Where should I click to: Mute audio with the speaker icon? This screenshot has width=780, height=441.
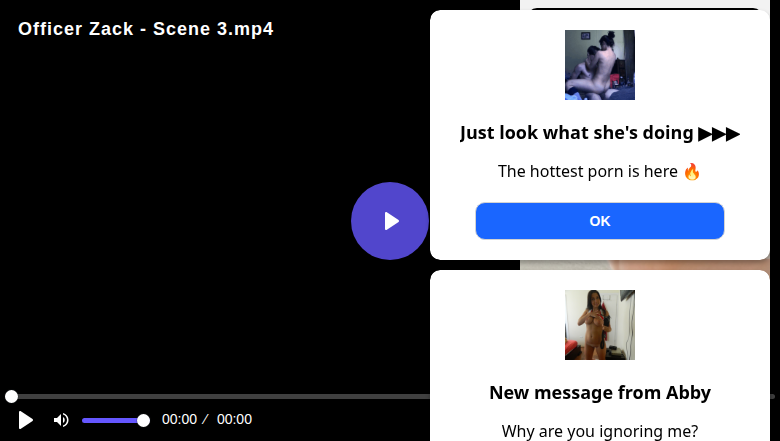click(x=61, y=420)
